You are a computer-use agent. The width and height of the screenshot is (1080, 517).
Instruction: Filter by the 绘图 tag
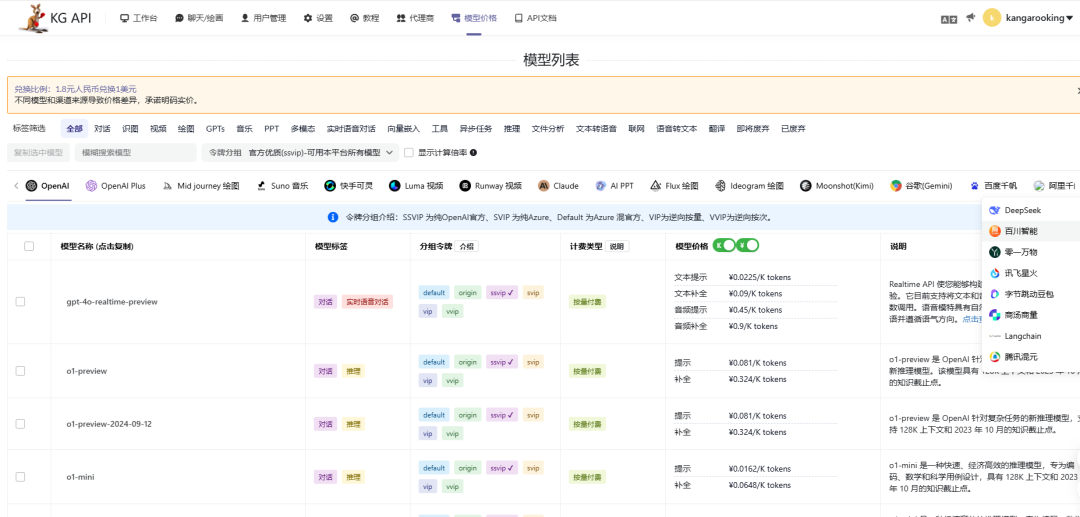pyautogui.click(x=186, y=129)
